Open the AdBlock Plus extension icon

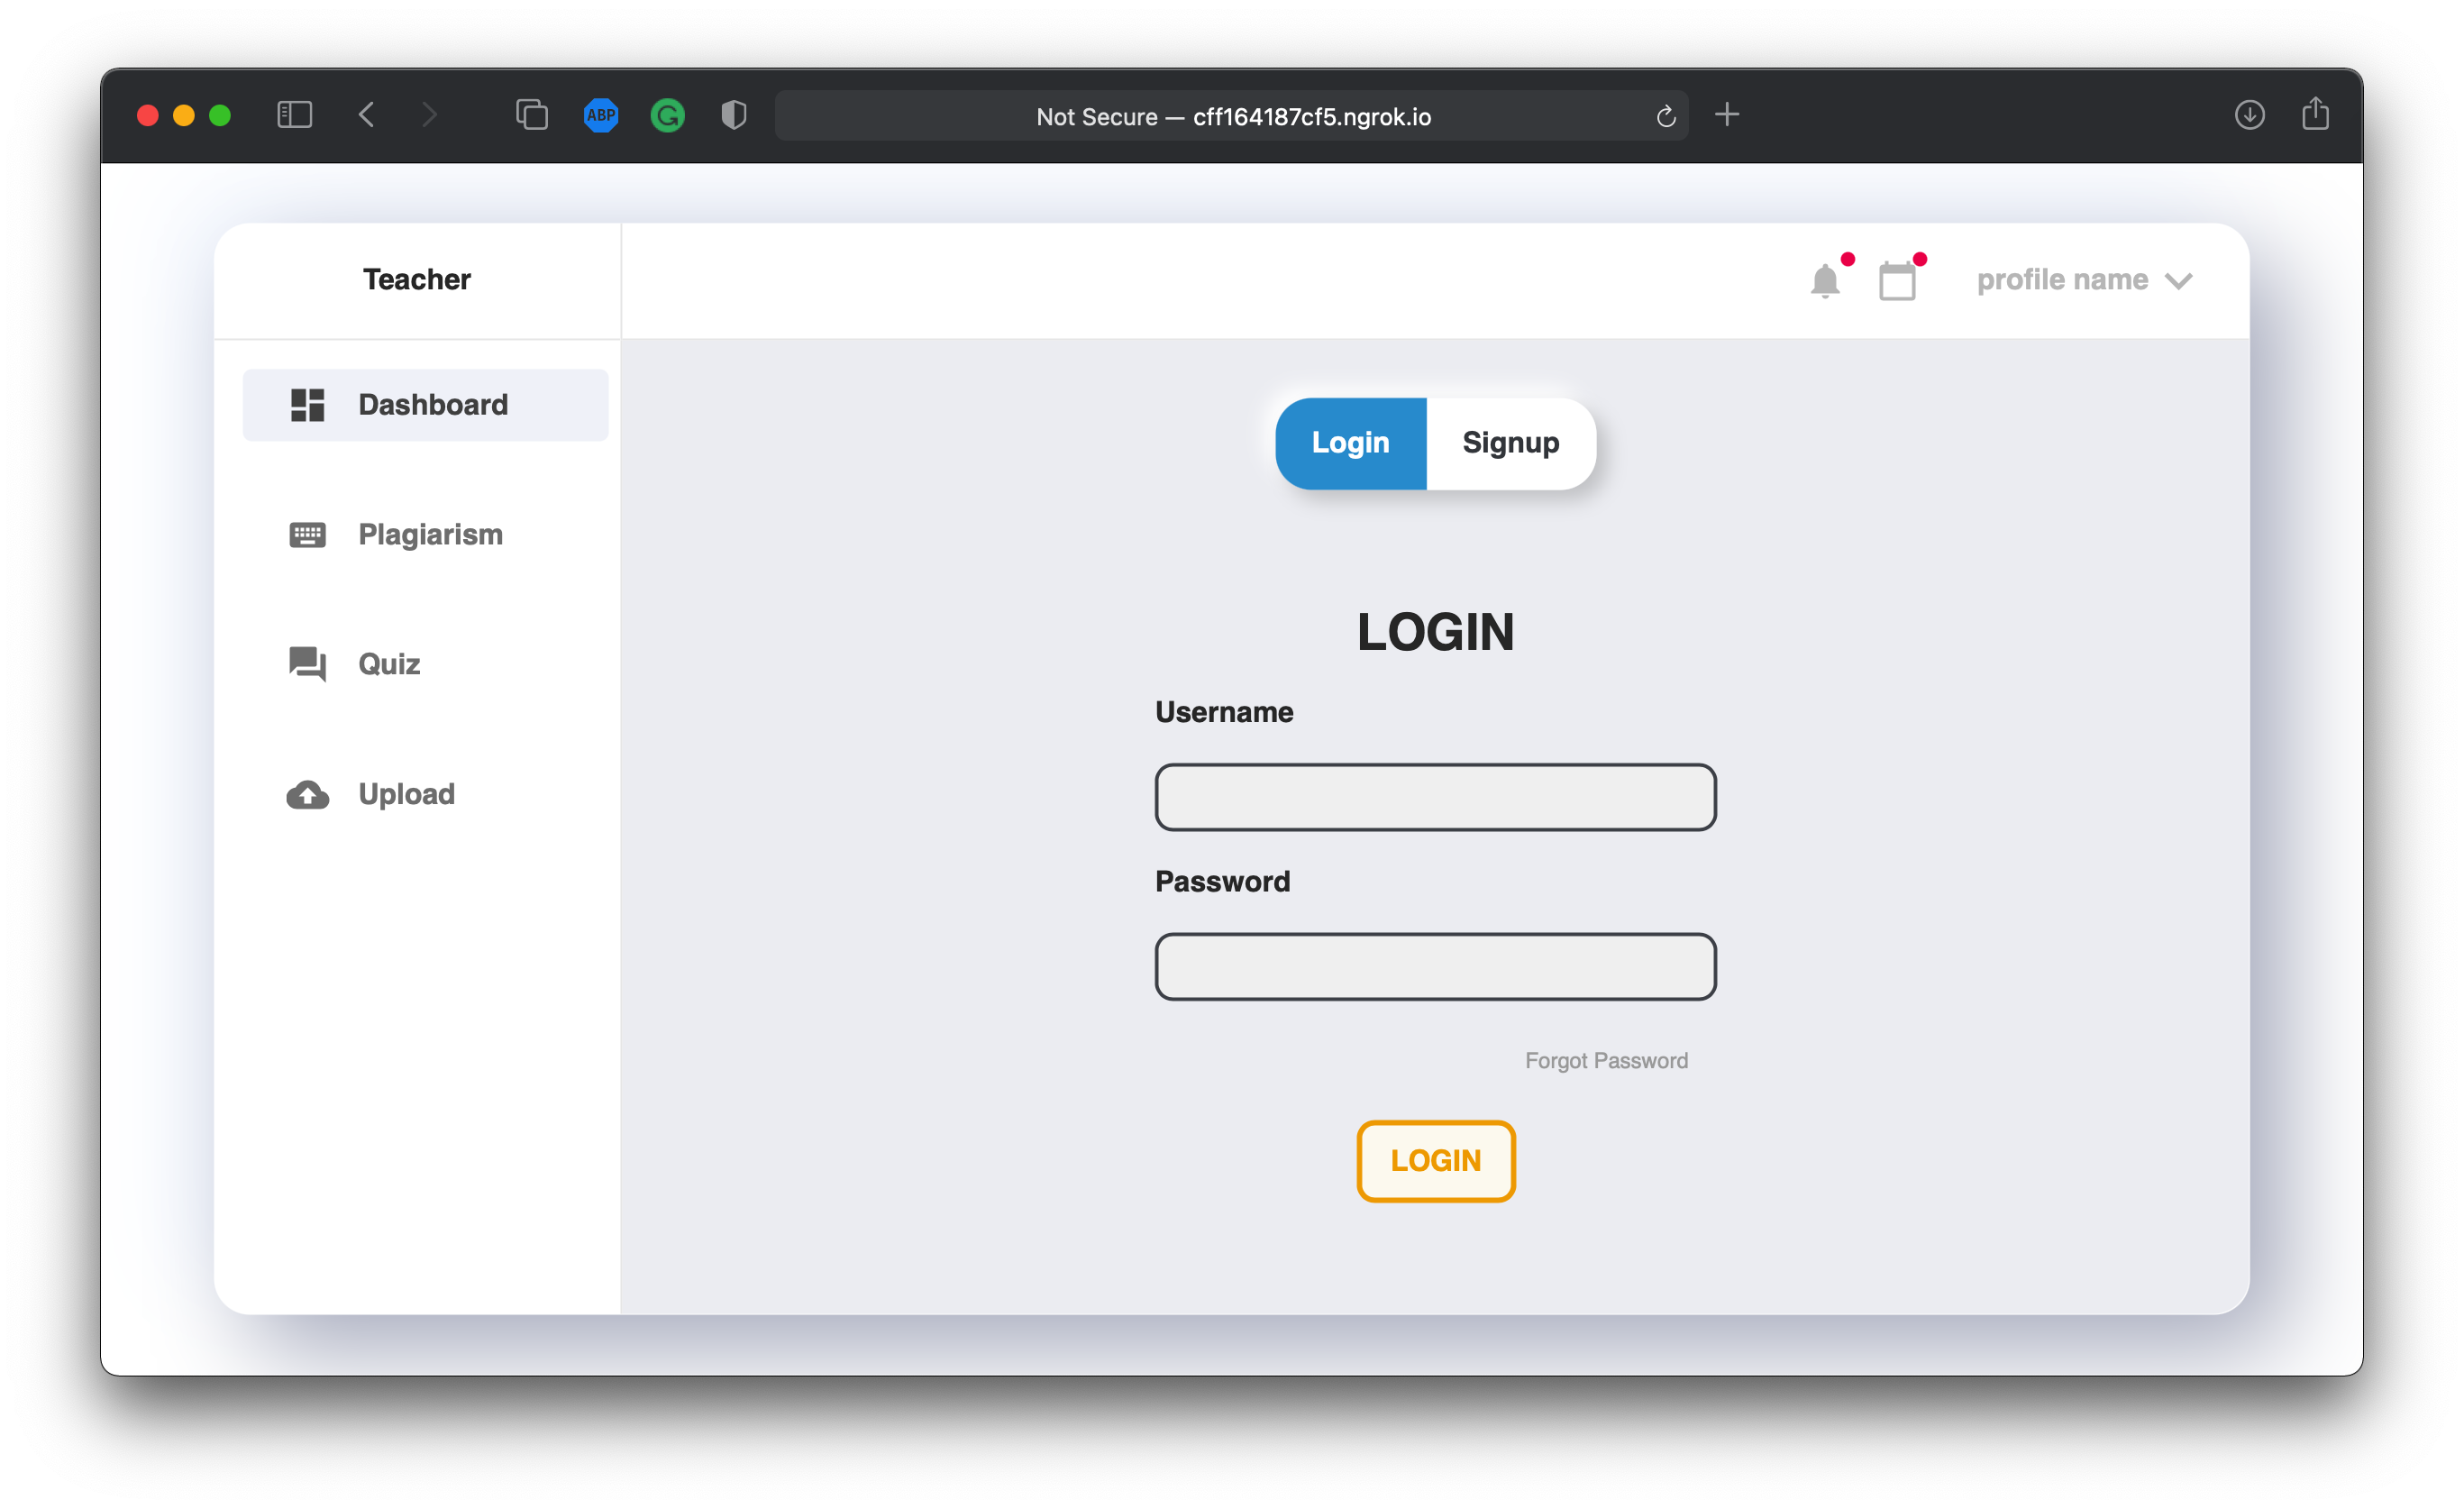pyautogui.click(x=601, y=115)
